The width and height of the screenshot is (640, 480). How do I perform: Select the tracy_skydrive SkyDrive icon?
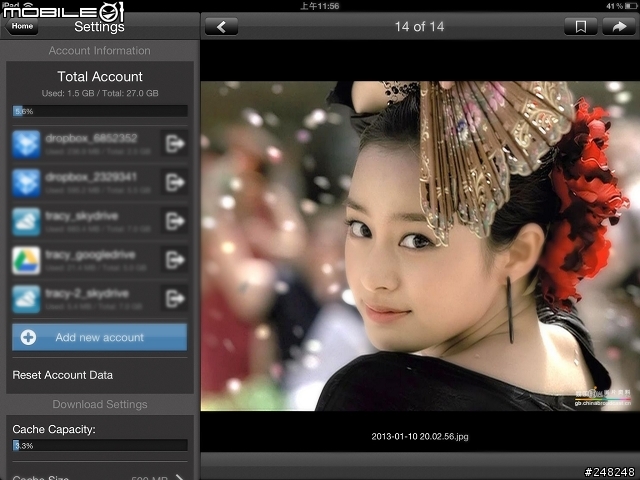26,222
